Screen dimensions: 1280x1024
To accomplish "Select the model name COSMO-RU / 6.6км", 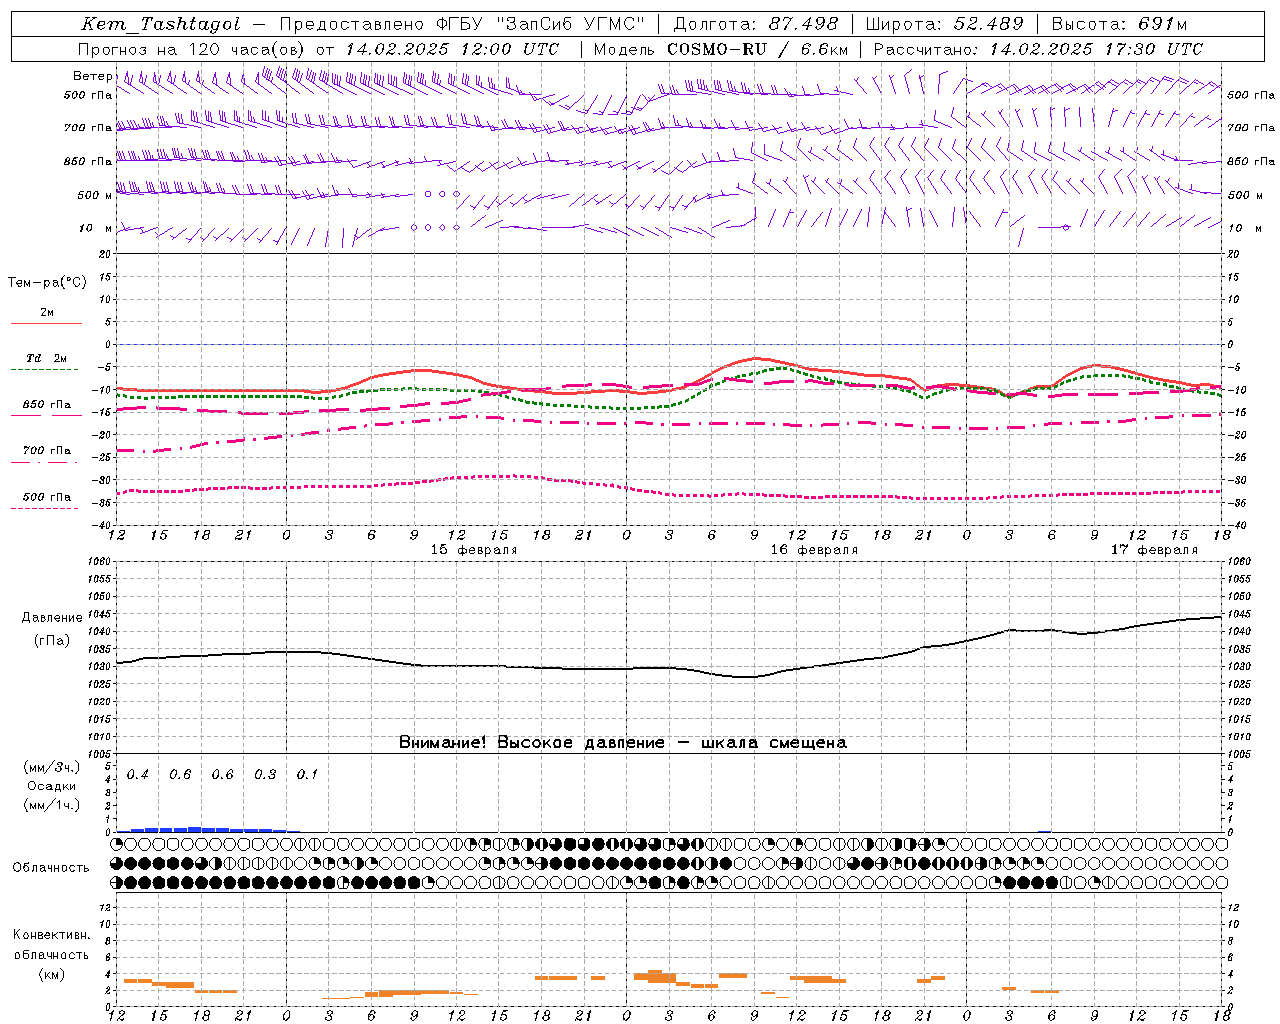I will coord(758,49).
